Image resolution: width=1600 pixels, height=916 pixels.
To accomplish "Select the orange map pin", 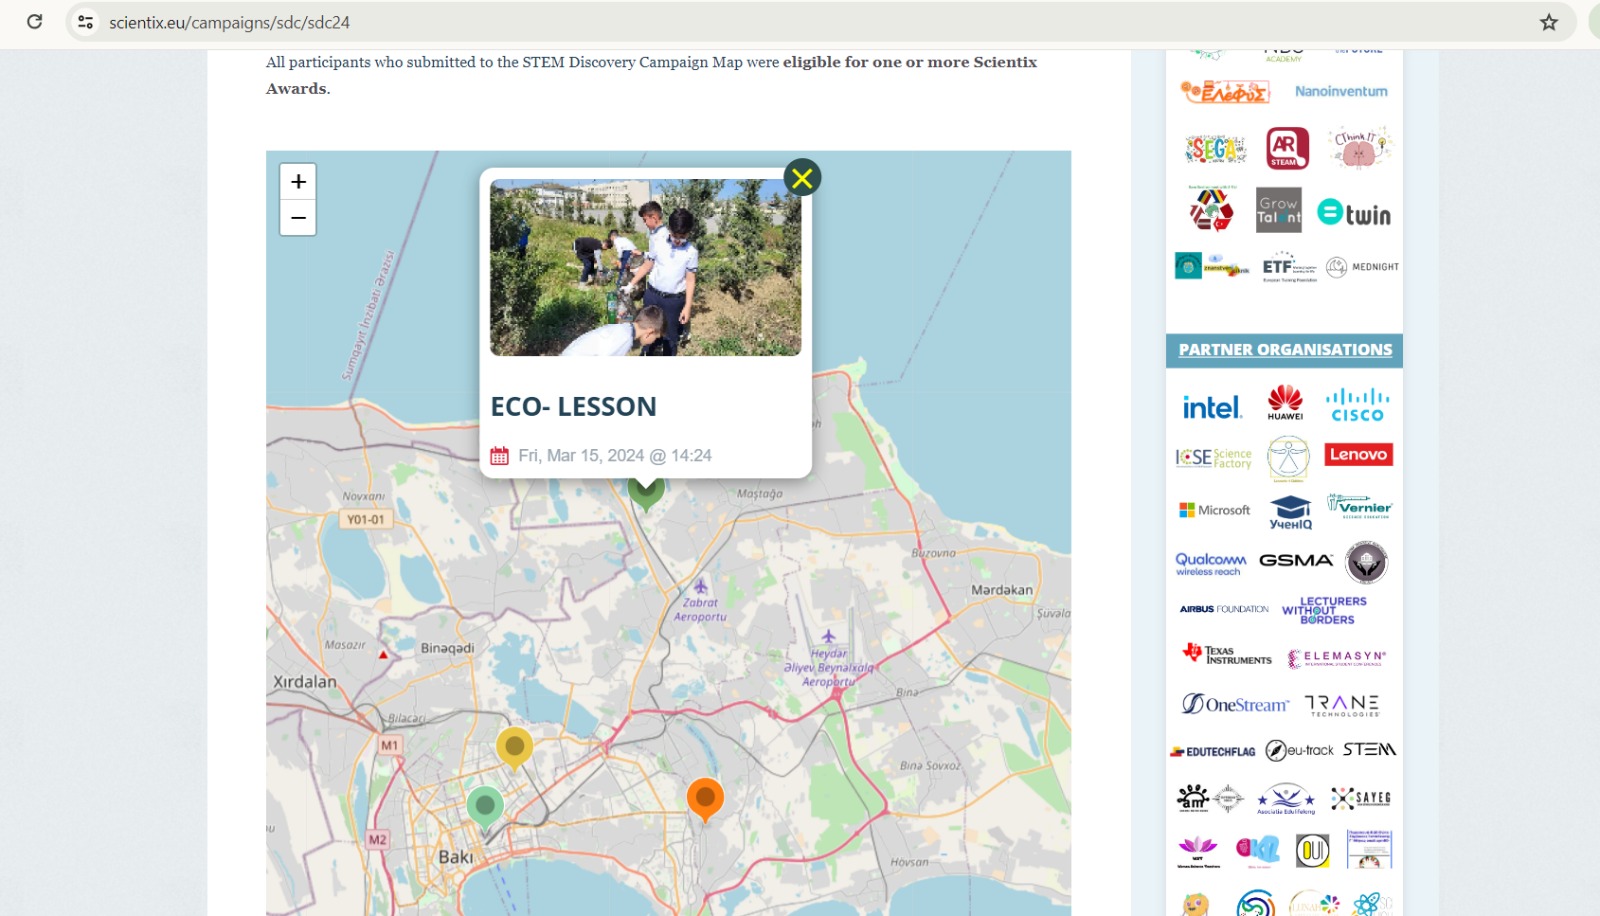I will pos(705,799).
